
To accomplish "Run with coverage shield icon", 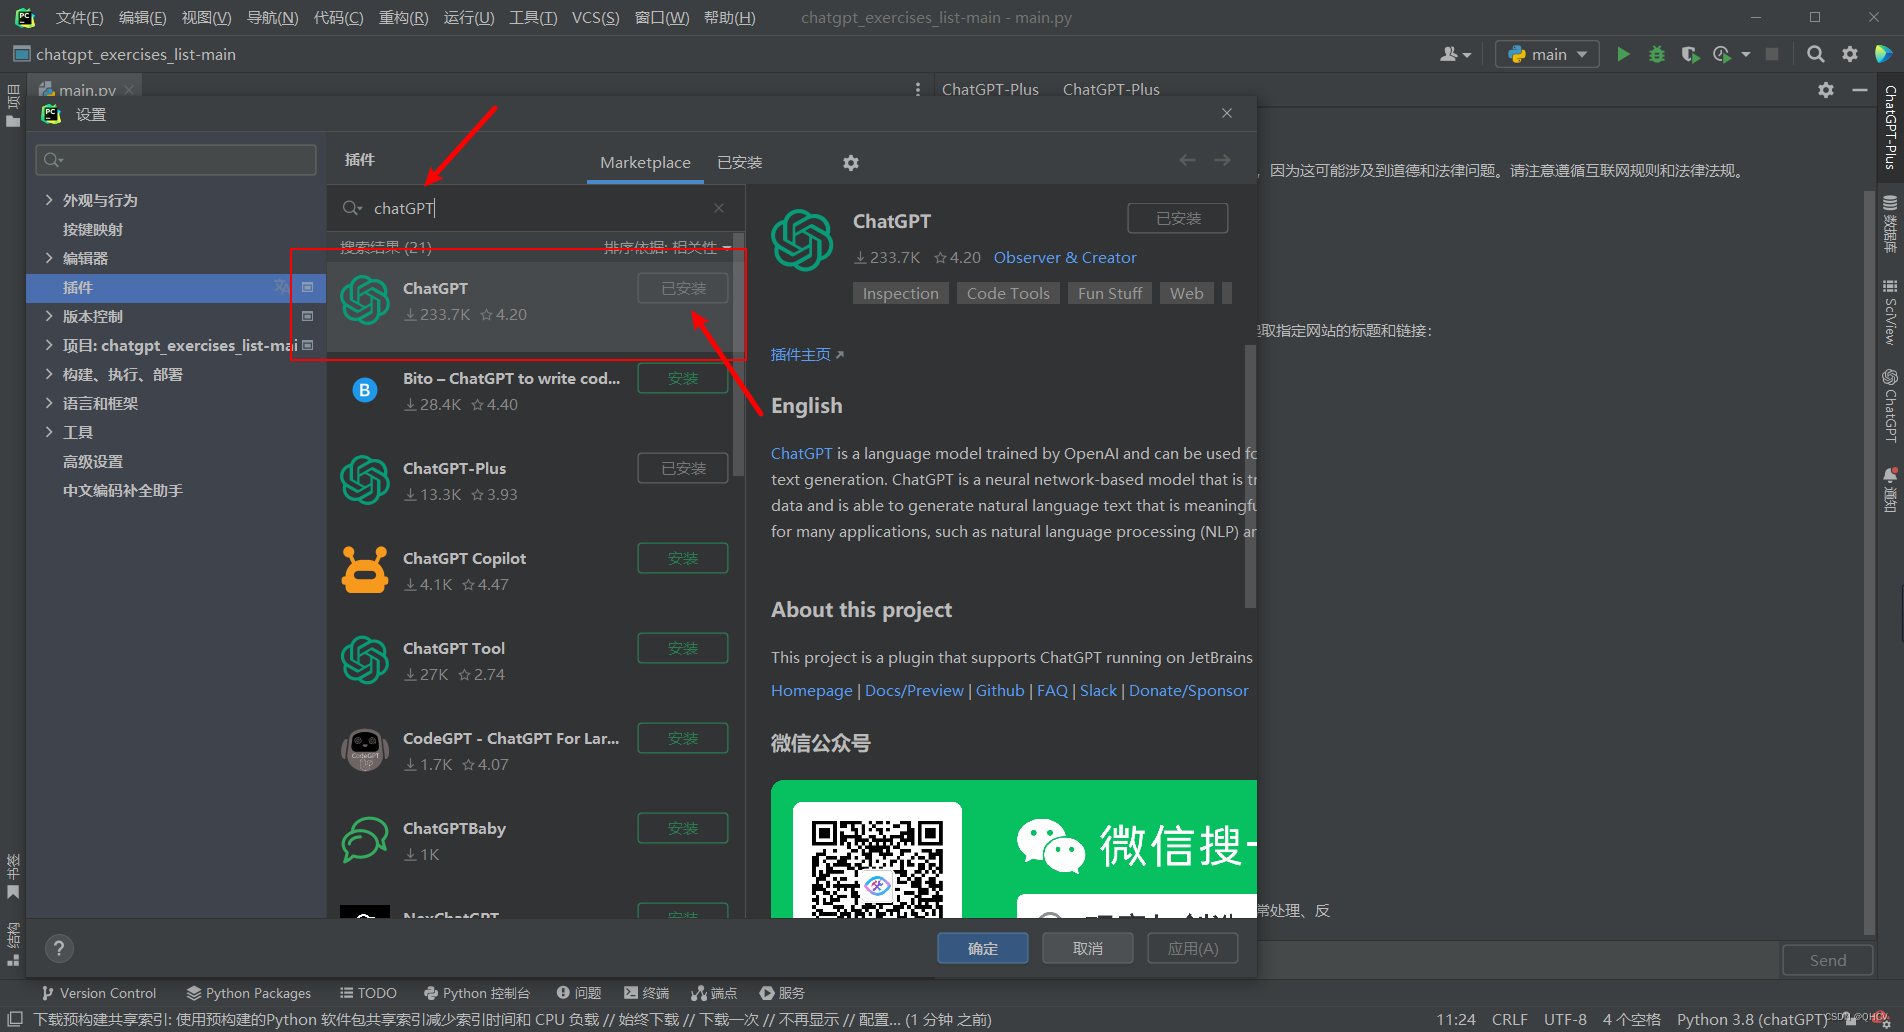I will click(x=1690, y=54).
